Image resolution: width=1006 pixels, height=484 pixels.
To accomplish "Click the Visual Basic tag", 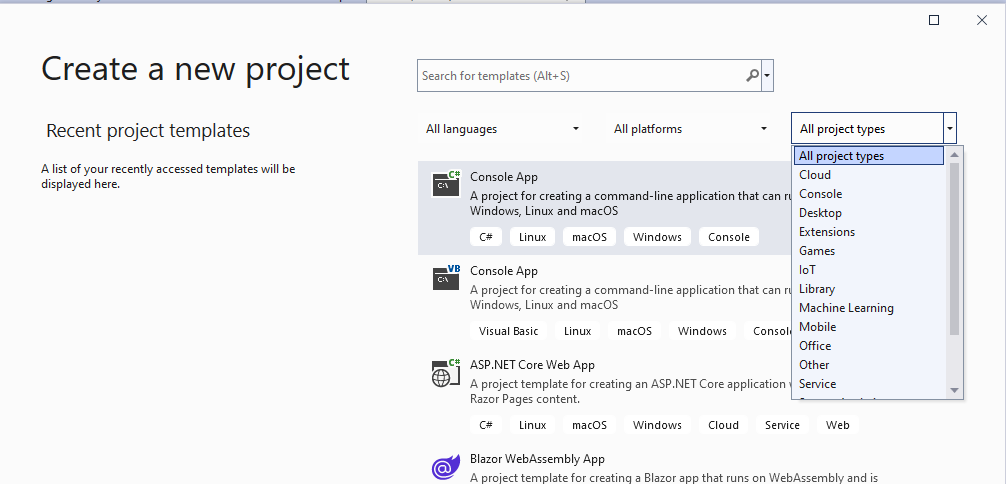I will (508, 331).
